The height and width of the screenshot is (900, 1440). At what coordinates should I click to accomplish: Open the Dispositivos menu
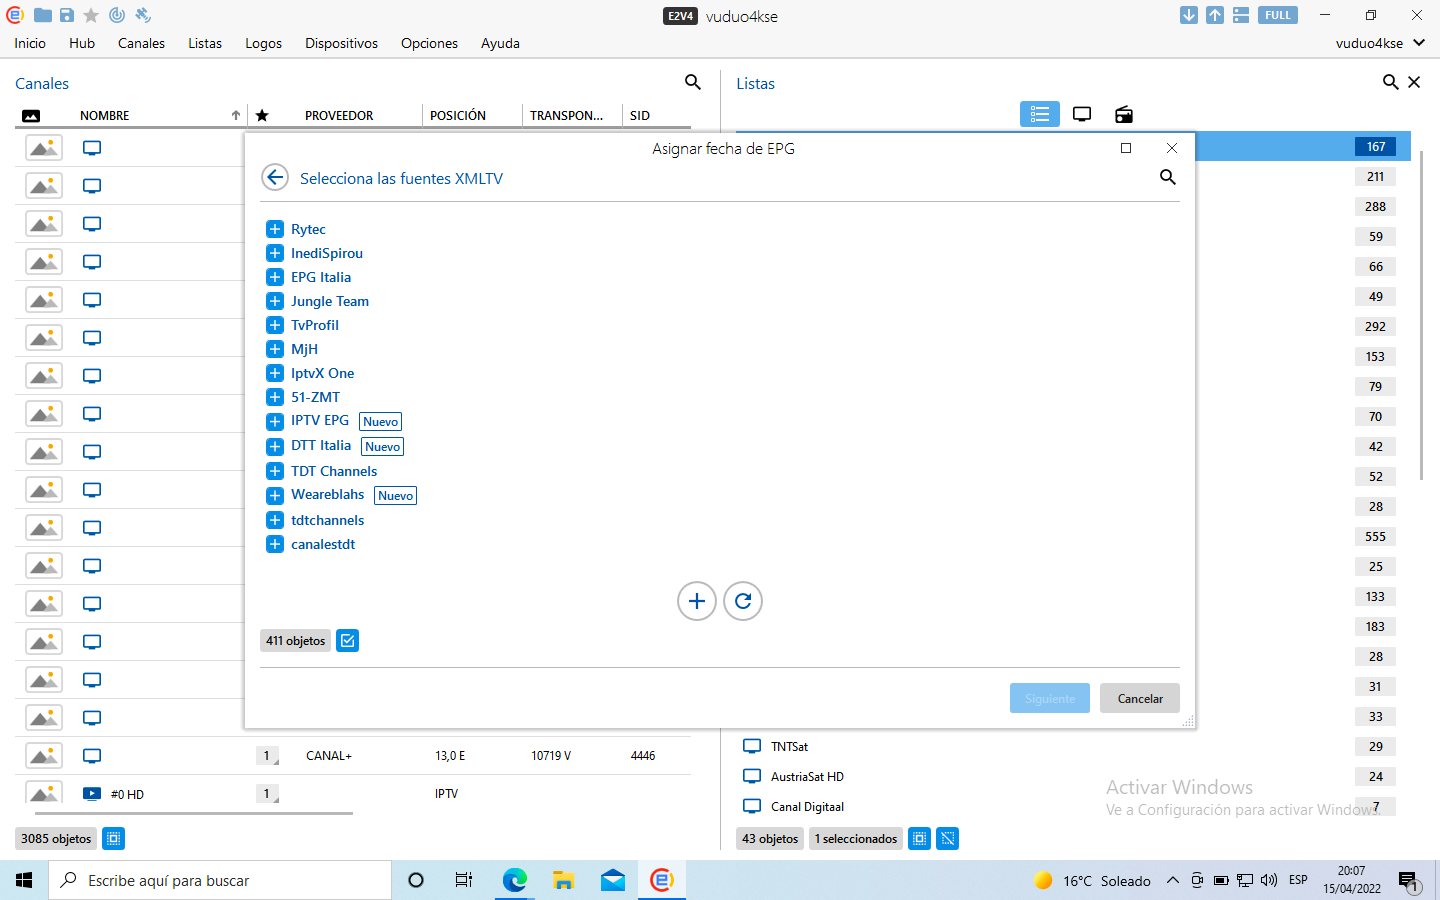coord(341,43)
